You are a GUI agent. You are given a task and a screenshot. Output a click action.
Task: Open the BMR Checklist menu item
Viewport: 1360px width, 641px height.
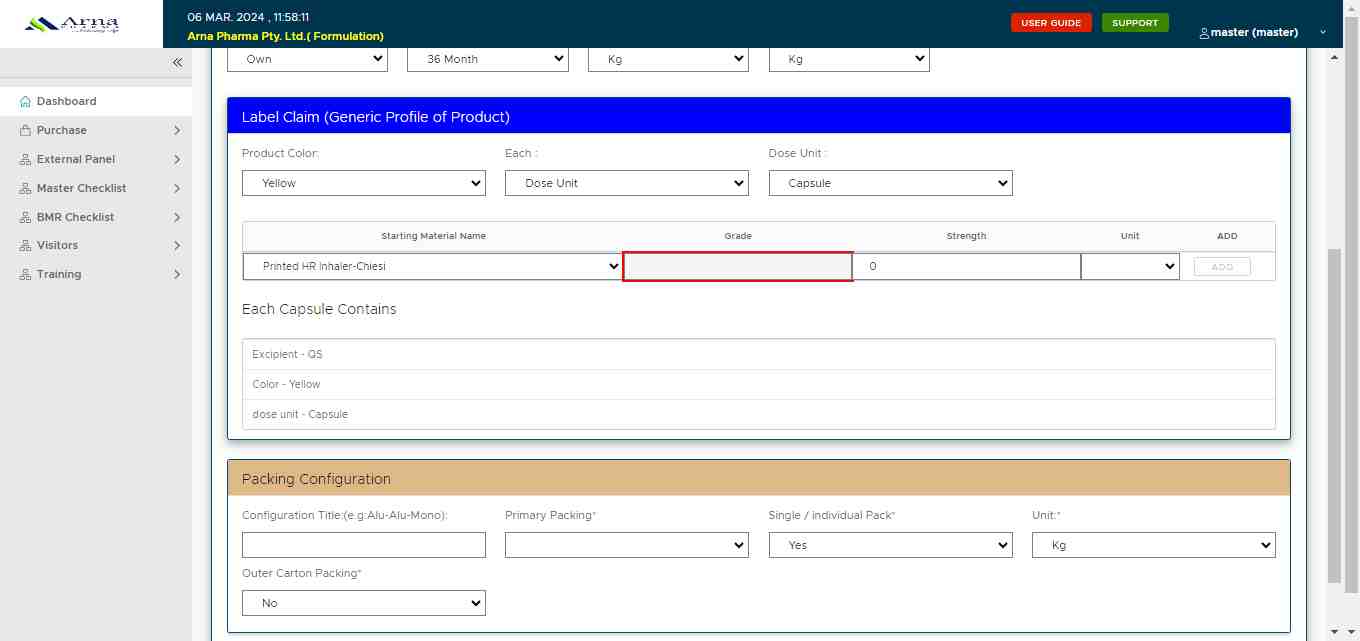point(75,217)
